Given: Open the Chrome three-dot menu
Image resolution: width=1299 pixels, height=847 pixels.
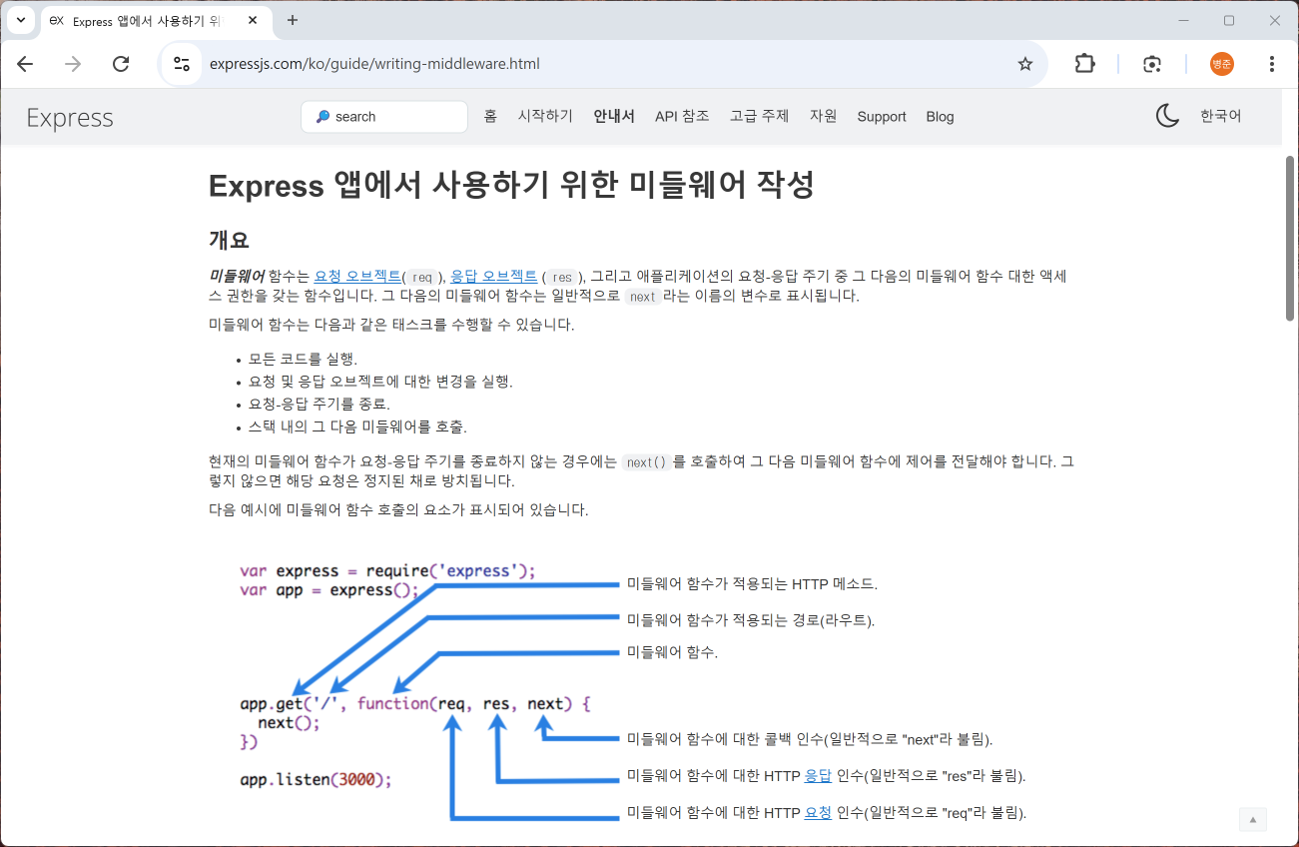Looking at the screenshot, I should tap(1271, 64).
